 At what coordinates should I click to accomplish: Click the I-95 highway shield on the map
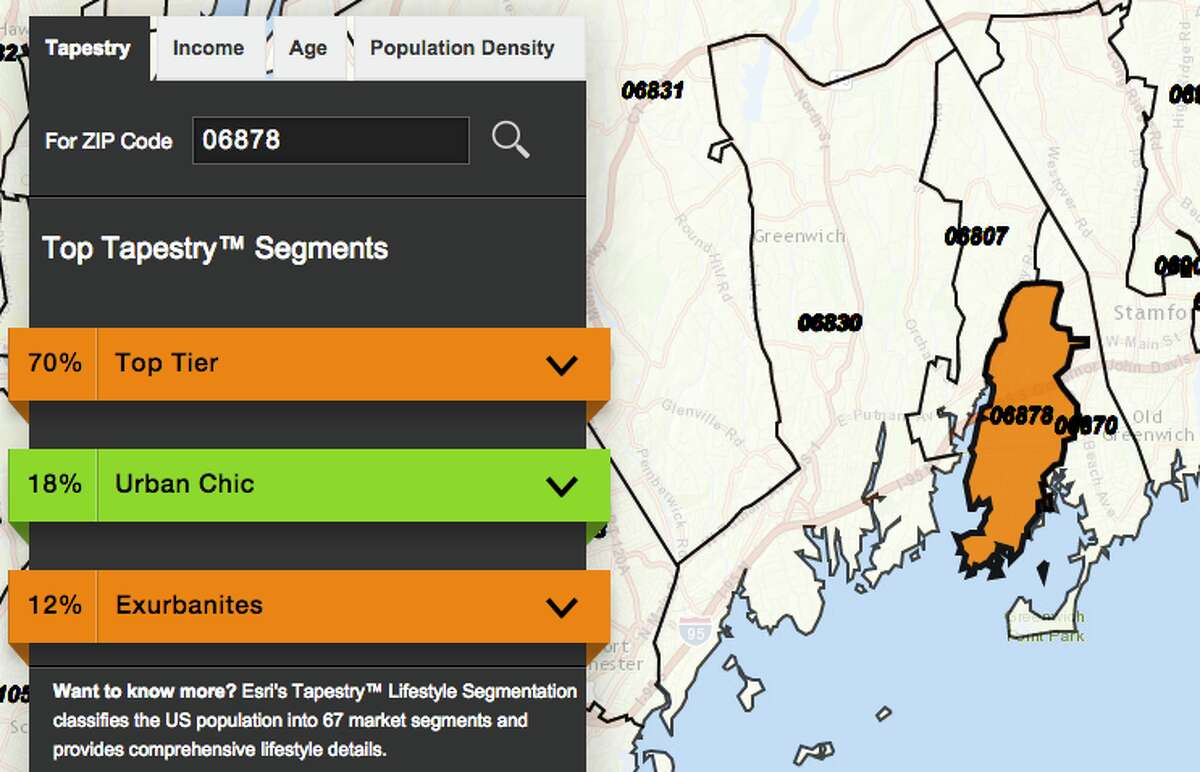click(x=696, y=629)
